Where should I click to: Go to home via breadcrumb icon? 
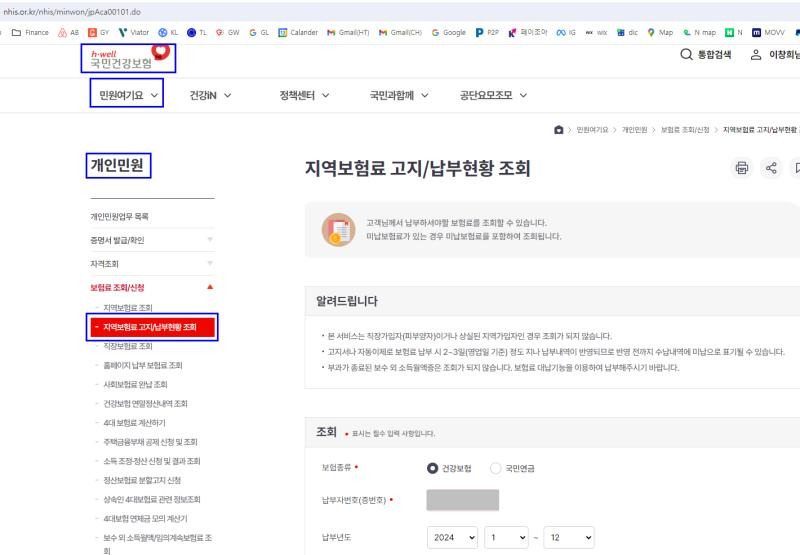(x=559, y=130)
